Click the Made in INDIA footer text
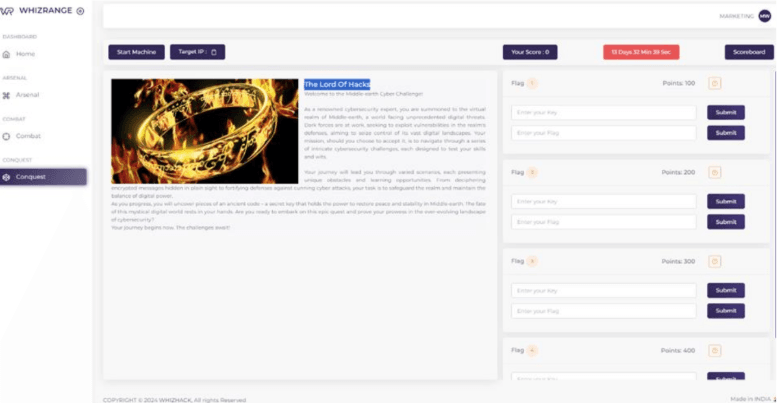778x403 pixels. [x=752, y=399]
